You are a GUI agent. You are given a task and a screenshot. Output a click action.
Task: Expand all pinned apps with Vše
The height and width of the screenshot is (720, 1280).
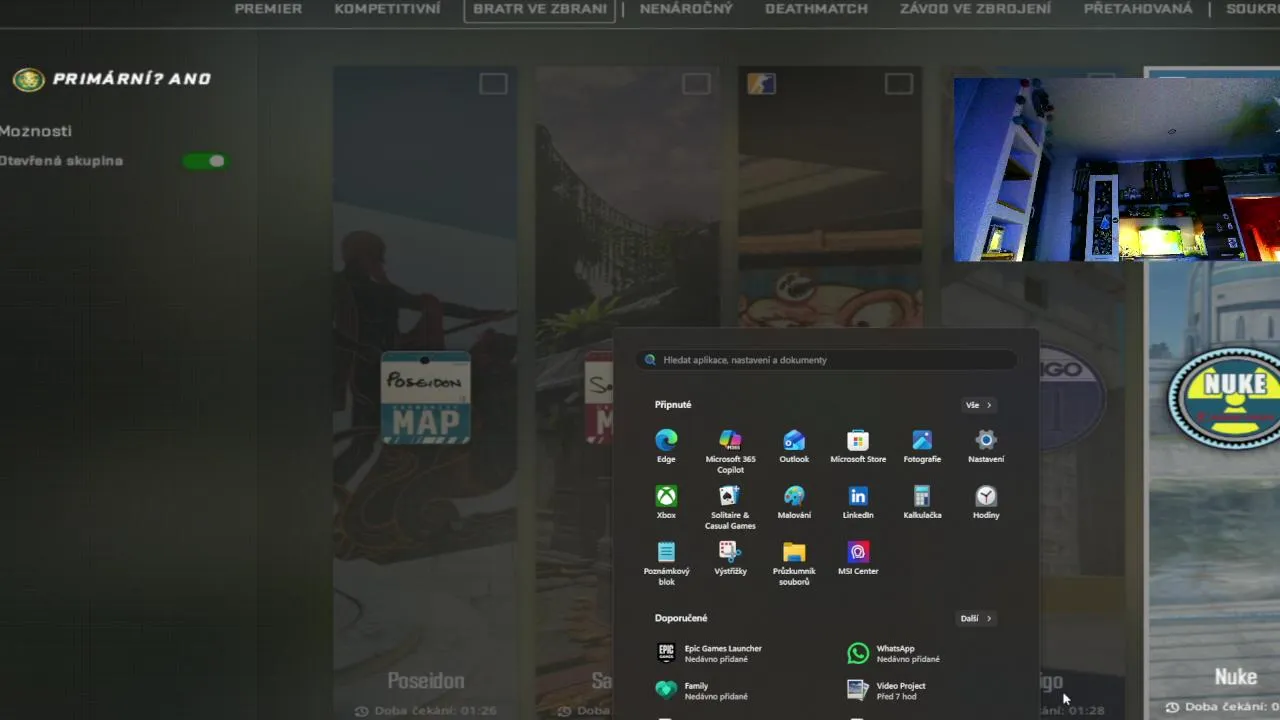[x=979, y=405]
